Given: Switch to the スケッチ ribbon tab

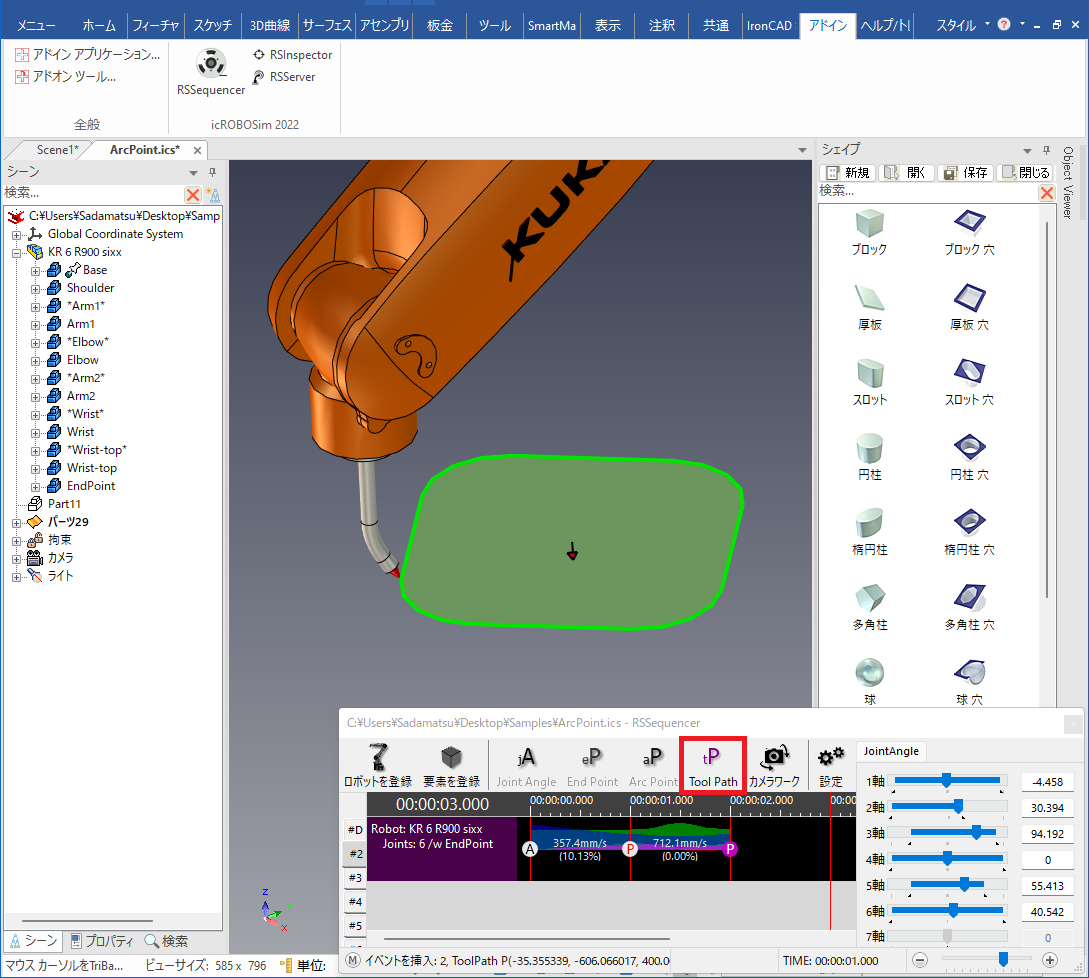Looking at the screenshot, I should 213,25.
